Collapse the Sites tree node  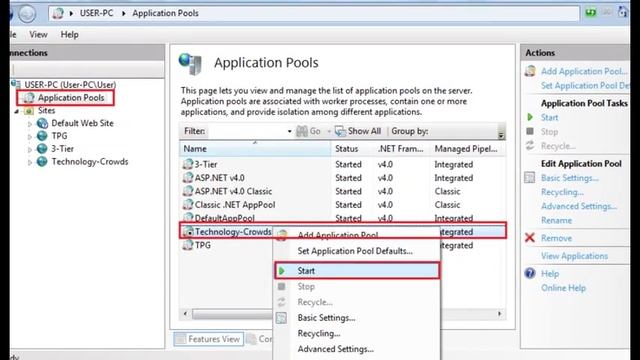[17, 111]
